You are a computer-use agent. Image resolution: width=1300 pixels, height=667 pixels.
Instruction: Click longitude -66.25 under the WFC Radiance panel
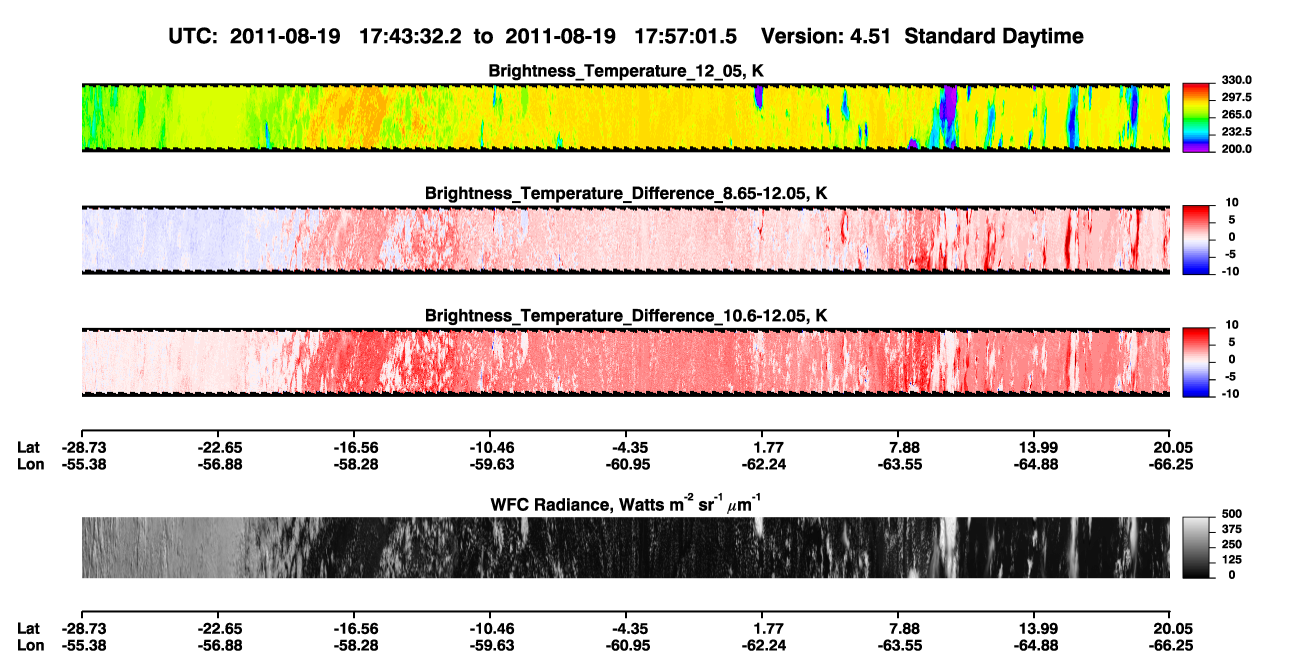click(1170, 646)
